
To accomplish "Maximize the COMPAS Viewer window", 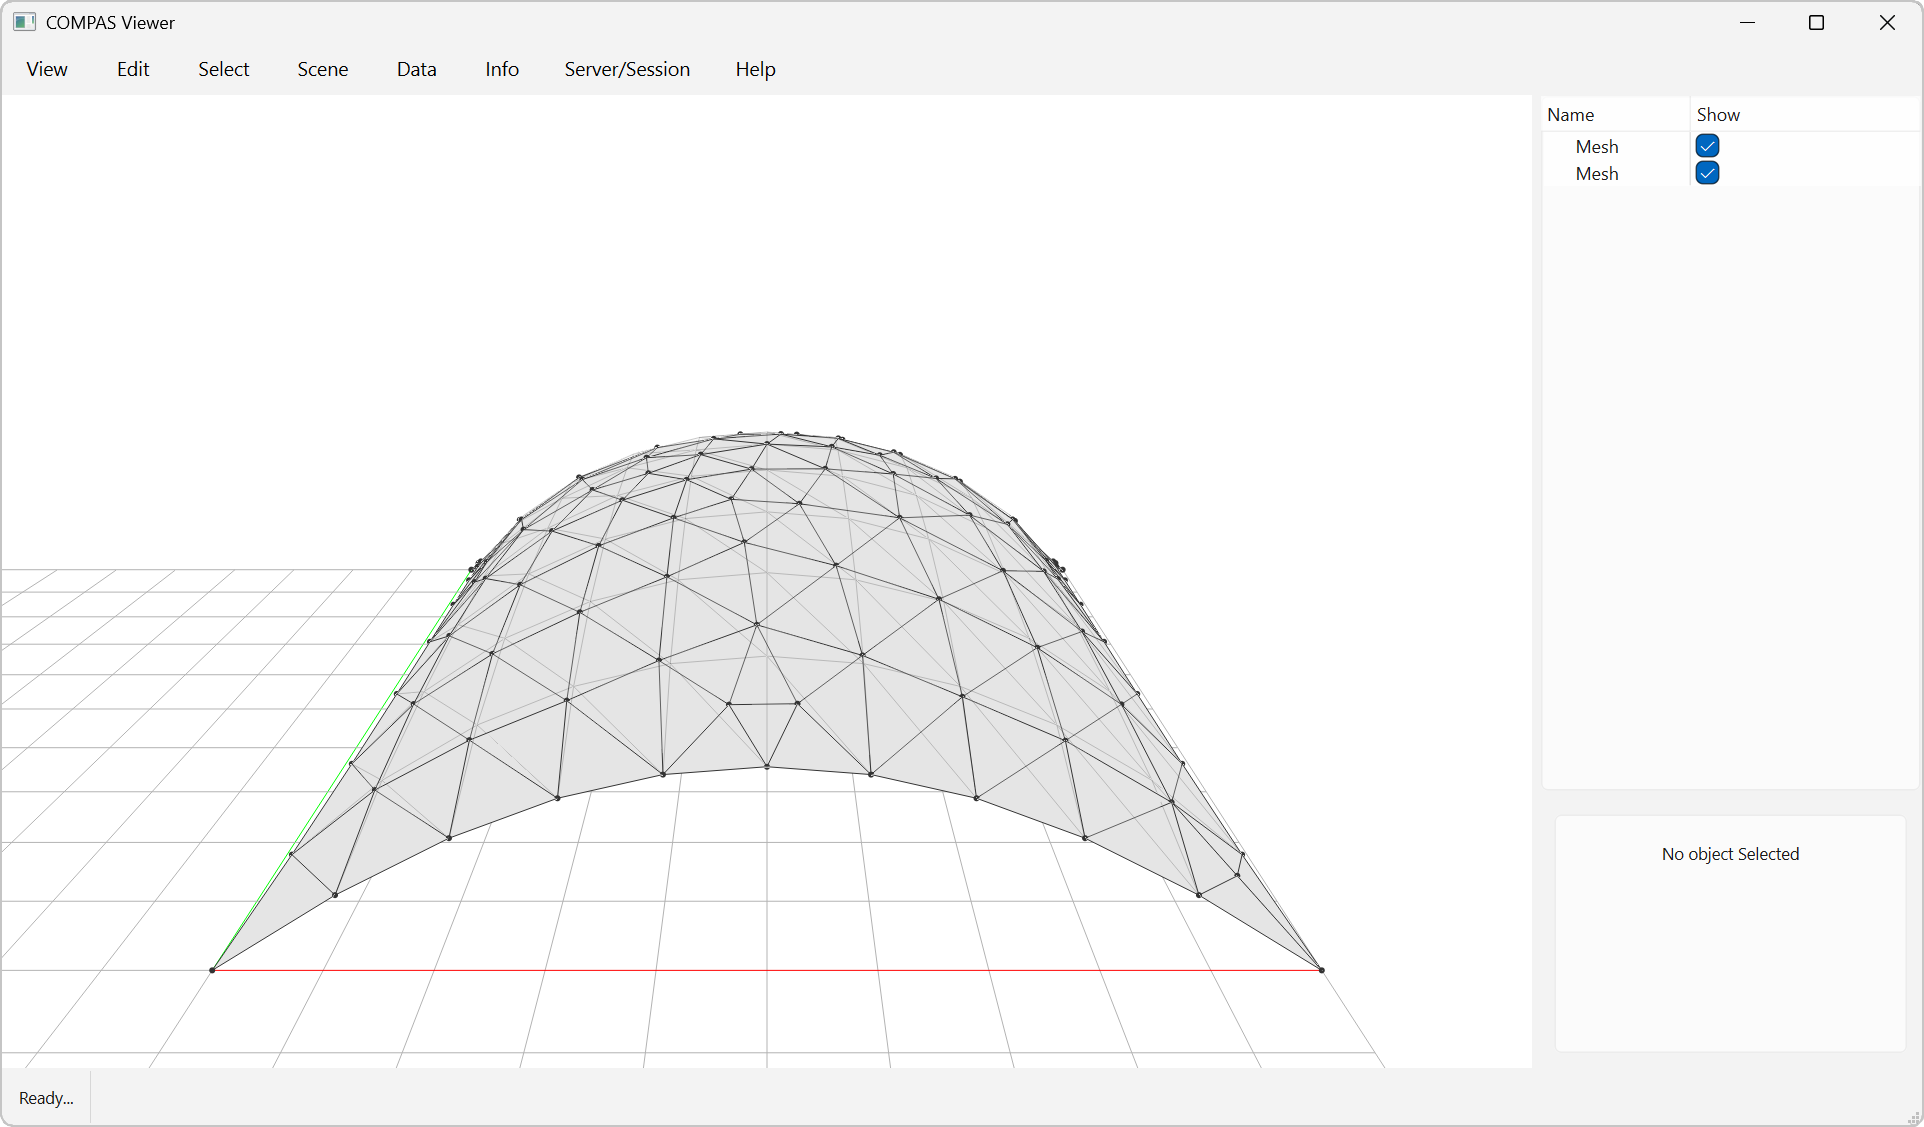I will (1816, 22).
